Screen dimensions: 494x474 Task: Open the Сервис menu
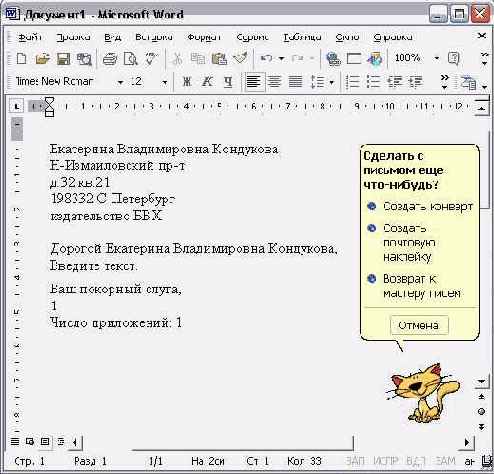click(x=252, y=37)
